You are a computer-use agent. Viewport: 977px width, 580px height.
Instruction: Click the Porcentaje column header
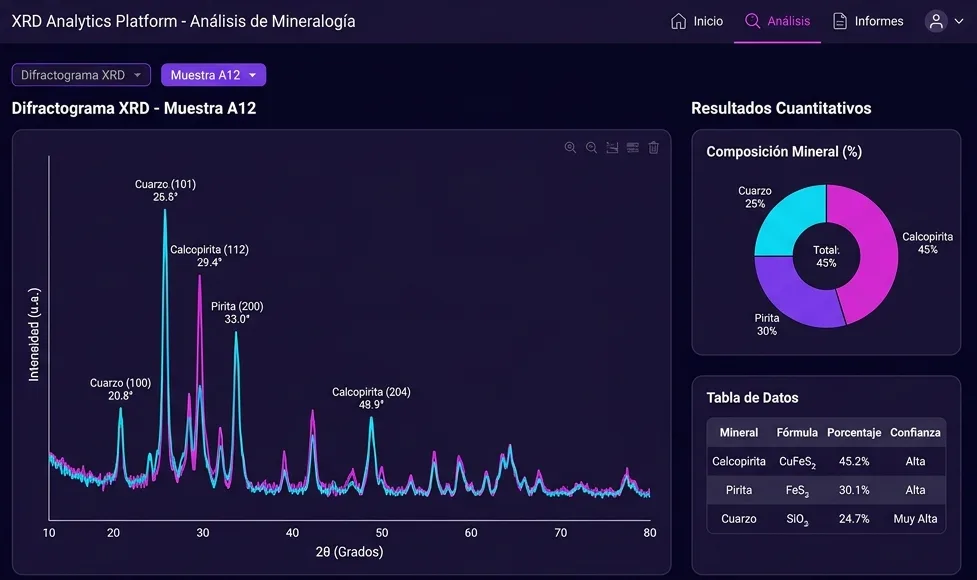click(854, 432)
